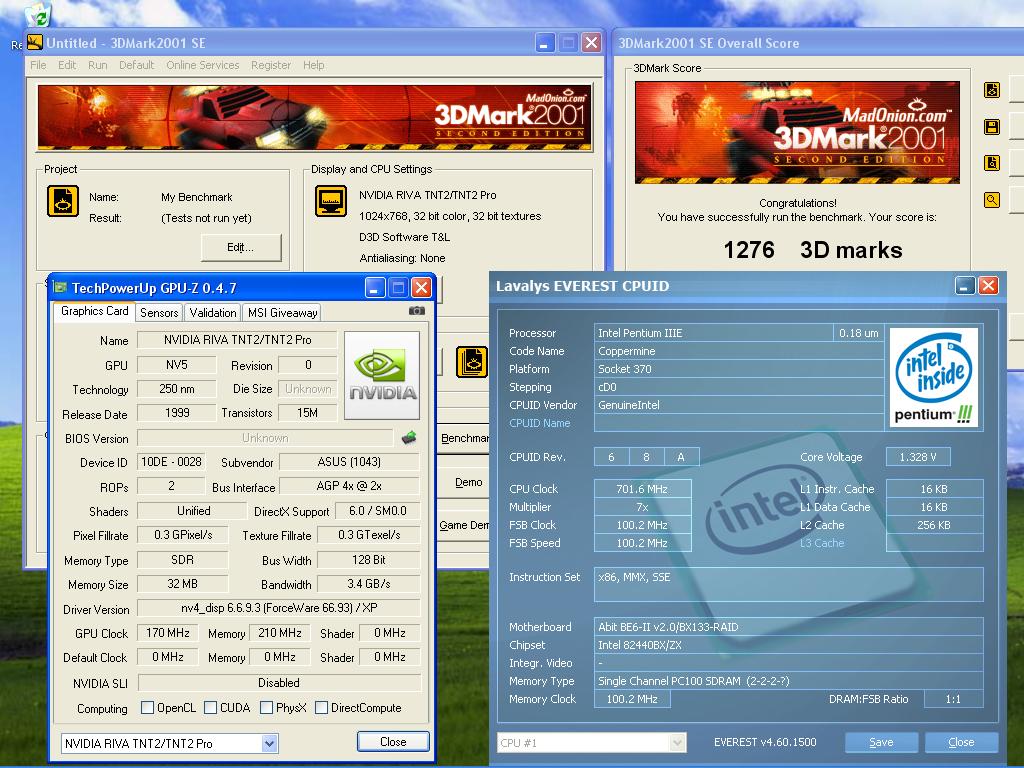Image resolution: width=1024 pixels, height=768 pixels.
Task: Click the top yellow icon in Overall Score window
Action: coord(991,90)
